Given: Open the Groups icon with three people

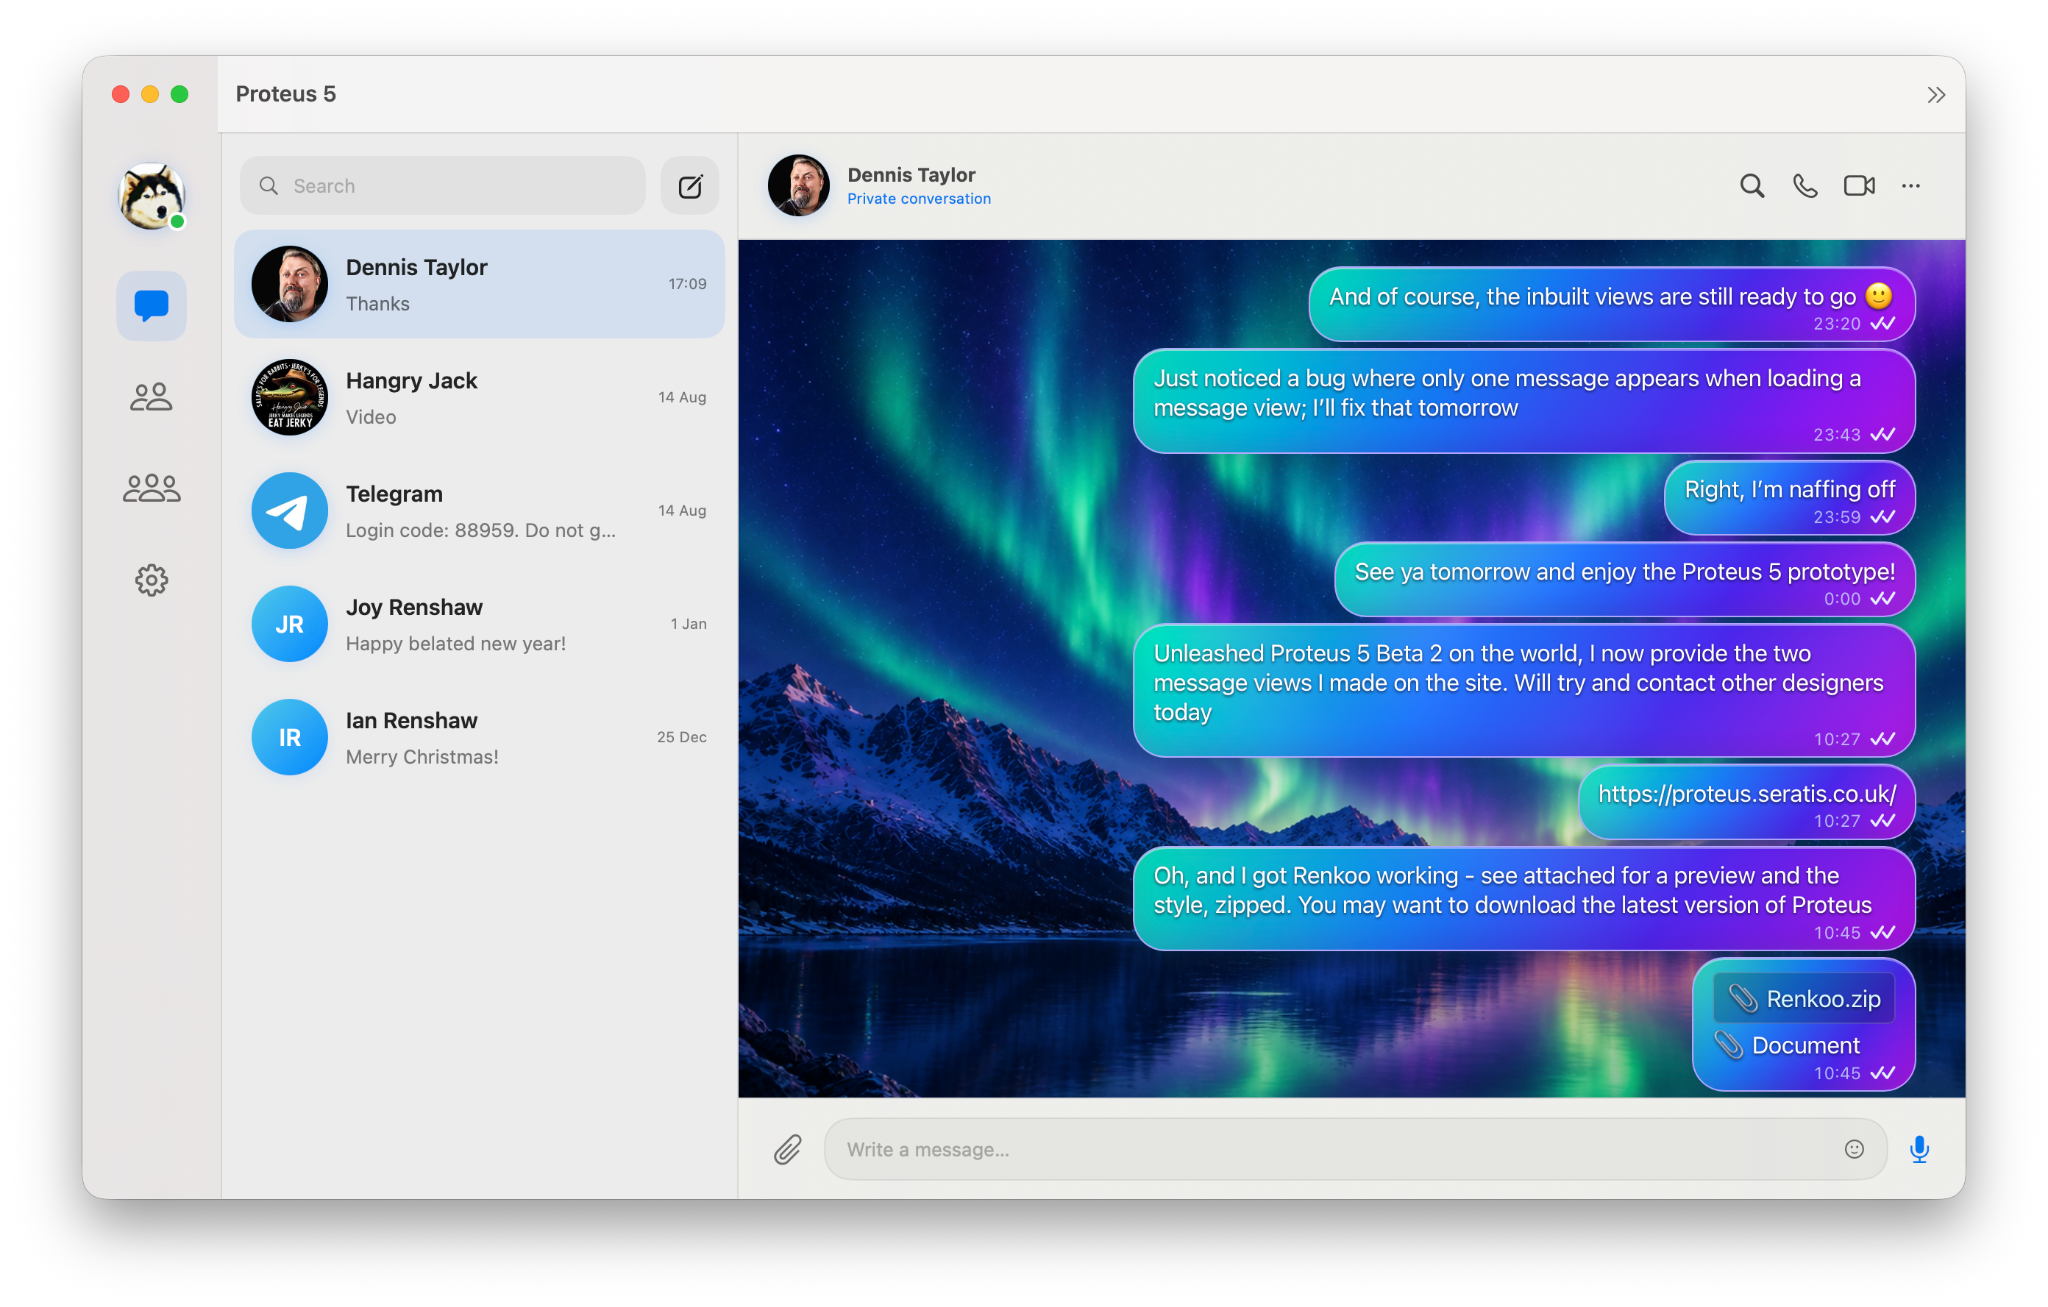Looking at the screenshot, I should (151, 488).
